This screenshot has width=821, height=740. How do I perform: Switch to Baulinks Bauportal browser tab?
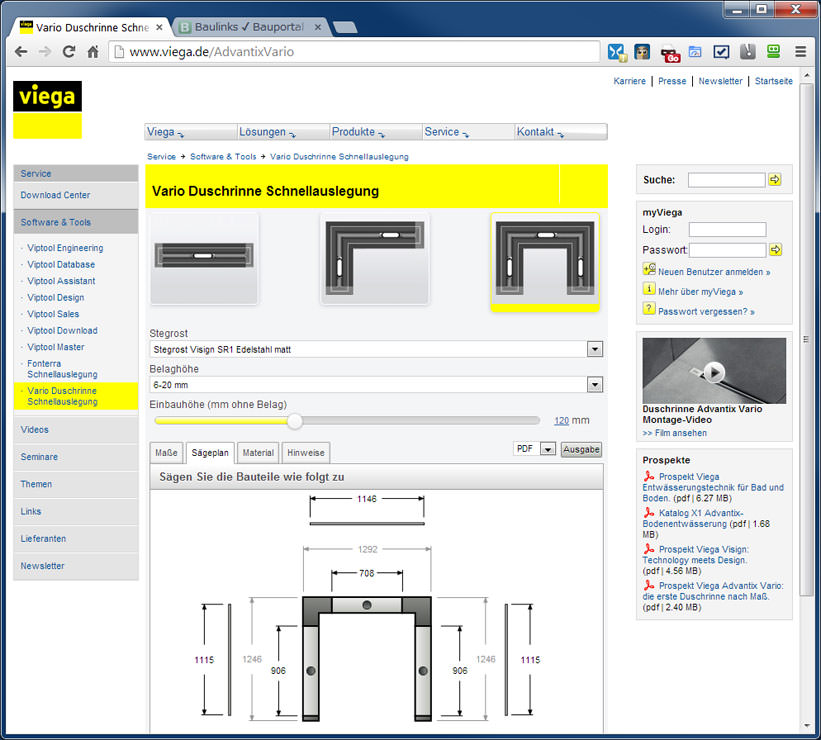point(249,27)
